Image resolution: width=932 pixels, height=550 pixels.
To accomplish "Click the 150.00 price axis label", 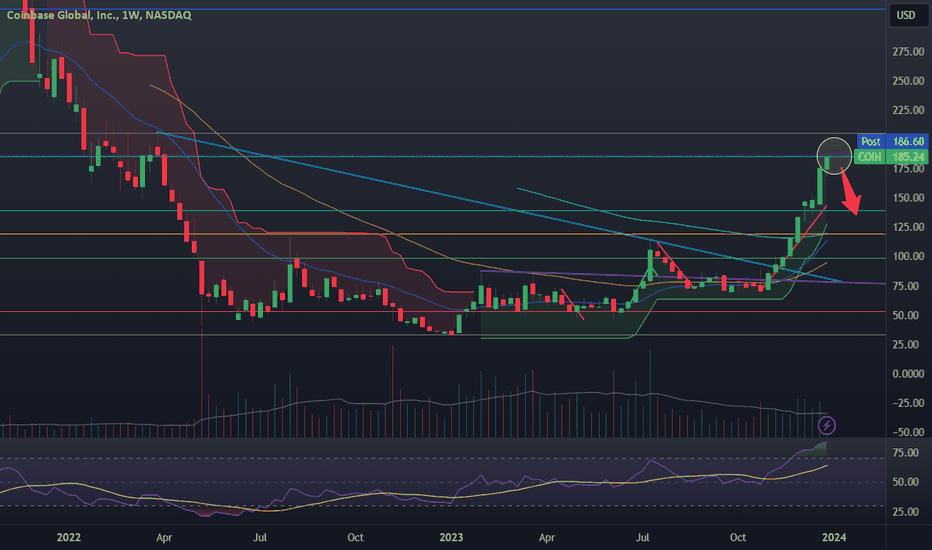I will (908, 198).
